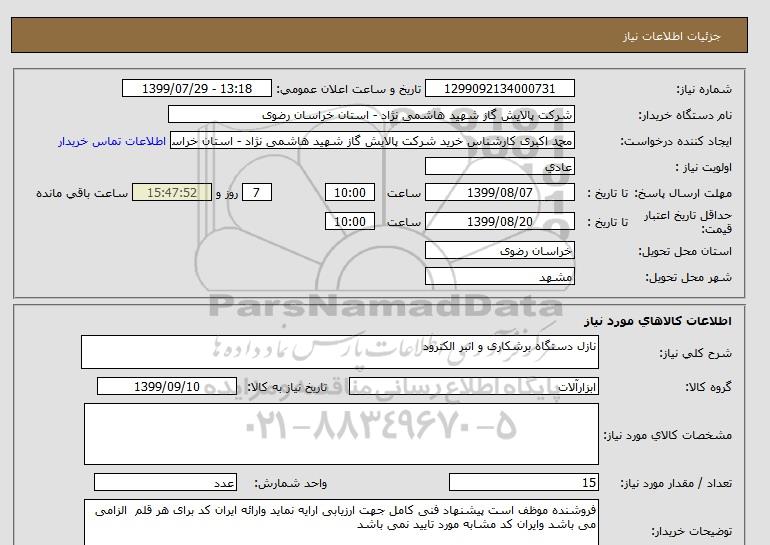Click the مهلت ارسال پاسخ label
Screen dimensions: 770x545
pos(684,193)
